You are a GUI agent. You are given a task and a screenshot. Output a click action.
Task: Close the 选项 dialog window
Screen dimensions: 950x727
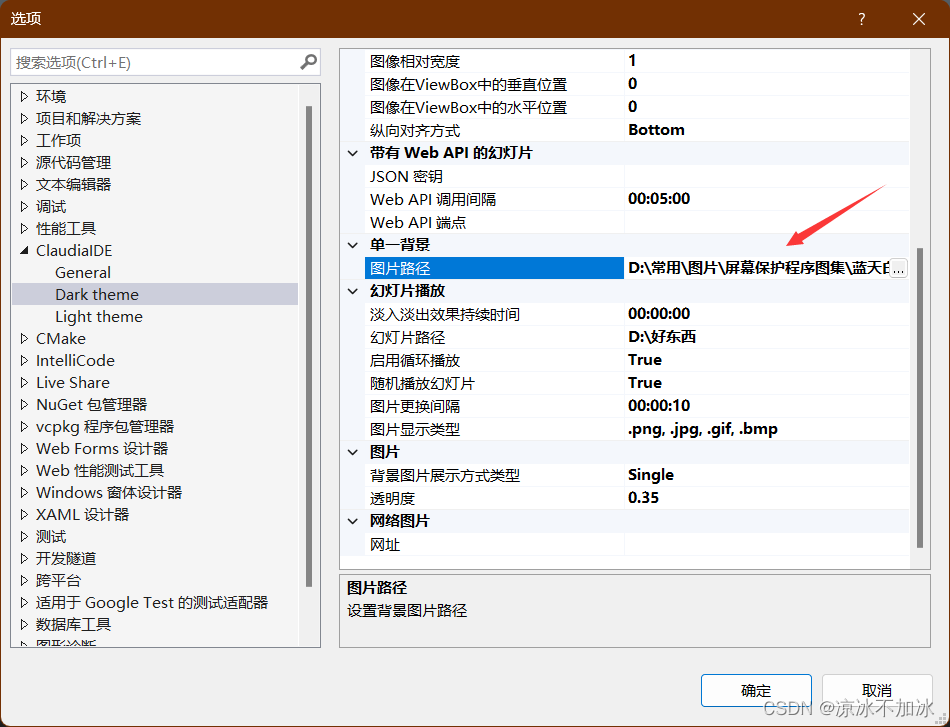pos(918,19)
